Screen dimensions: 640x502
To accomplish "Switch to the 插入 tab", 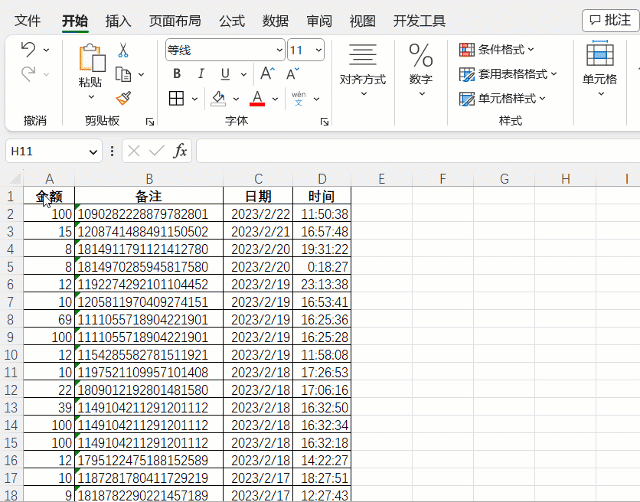I will point(118,20).
